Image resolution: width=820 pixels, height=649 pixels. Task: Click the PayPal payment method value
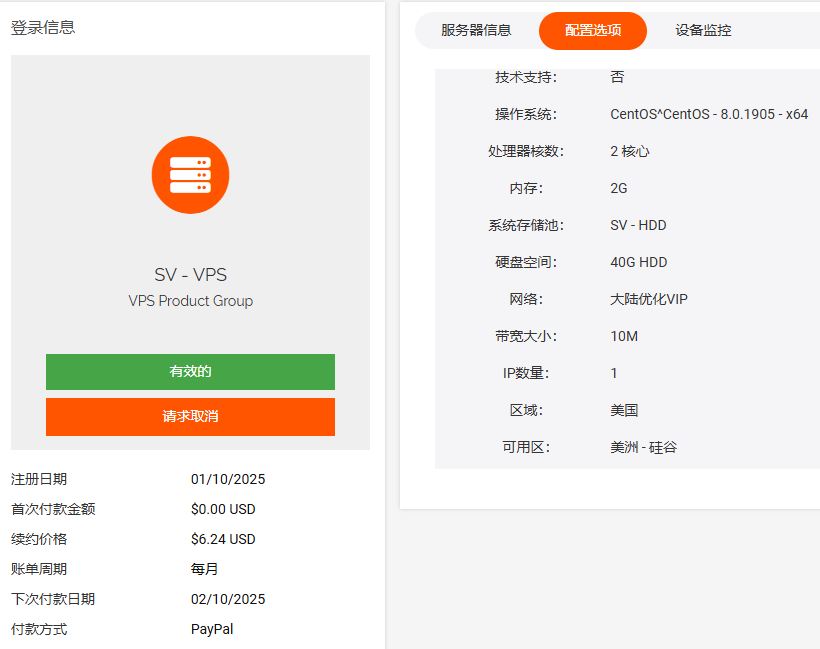(212, 629)
